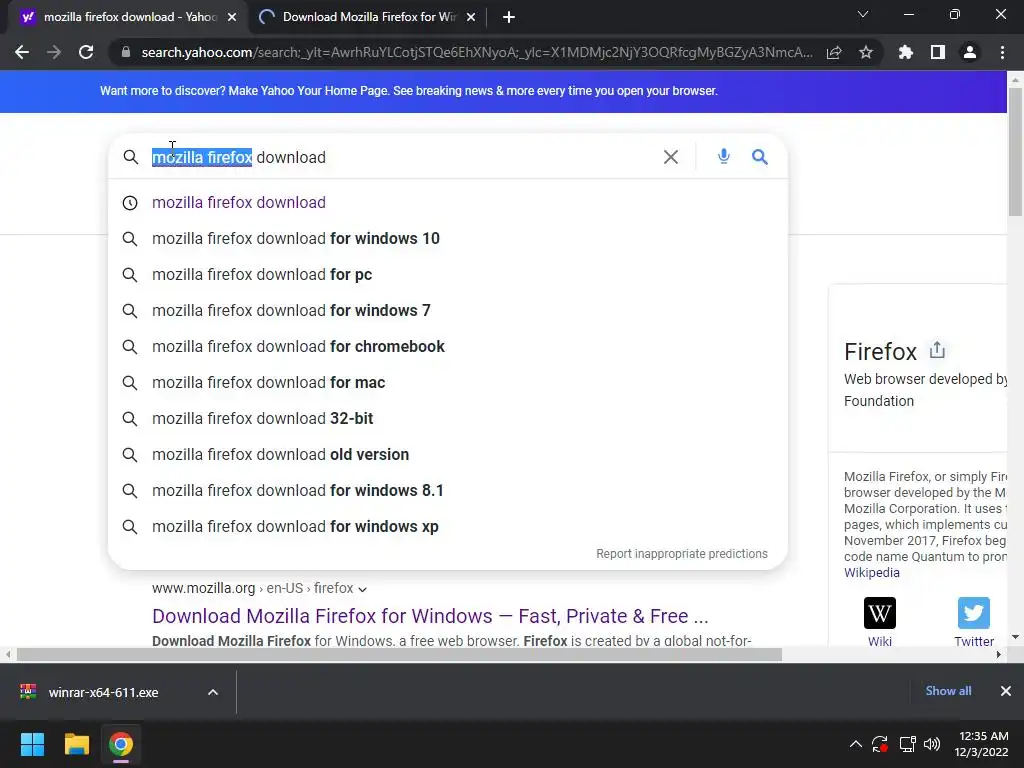The height and width of the screenshot is (768, 1024).
Task: Open the Windows Start menu
Action: 32,744
